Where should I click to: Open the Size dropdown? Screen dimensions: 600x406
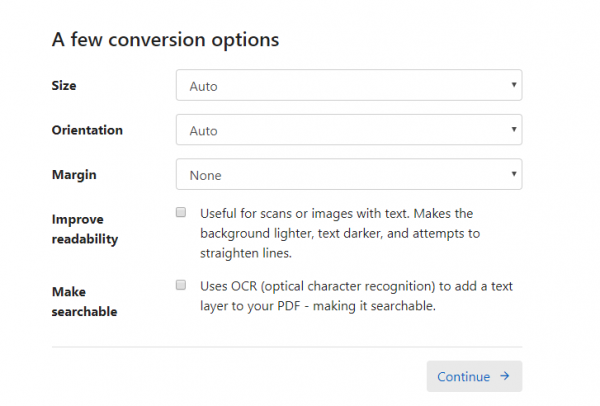(x=349, y=85)
